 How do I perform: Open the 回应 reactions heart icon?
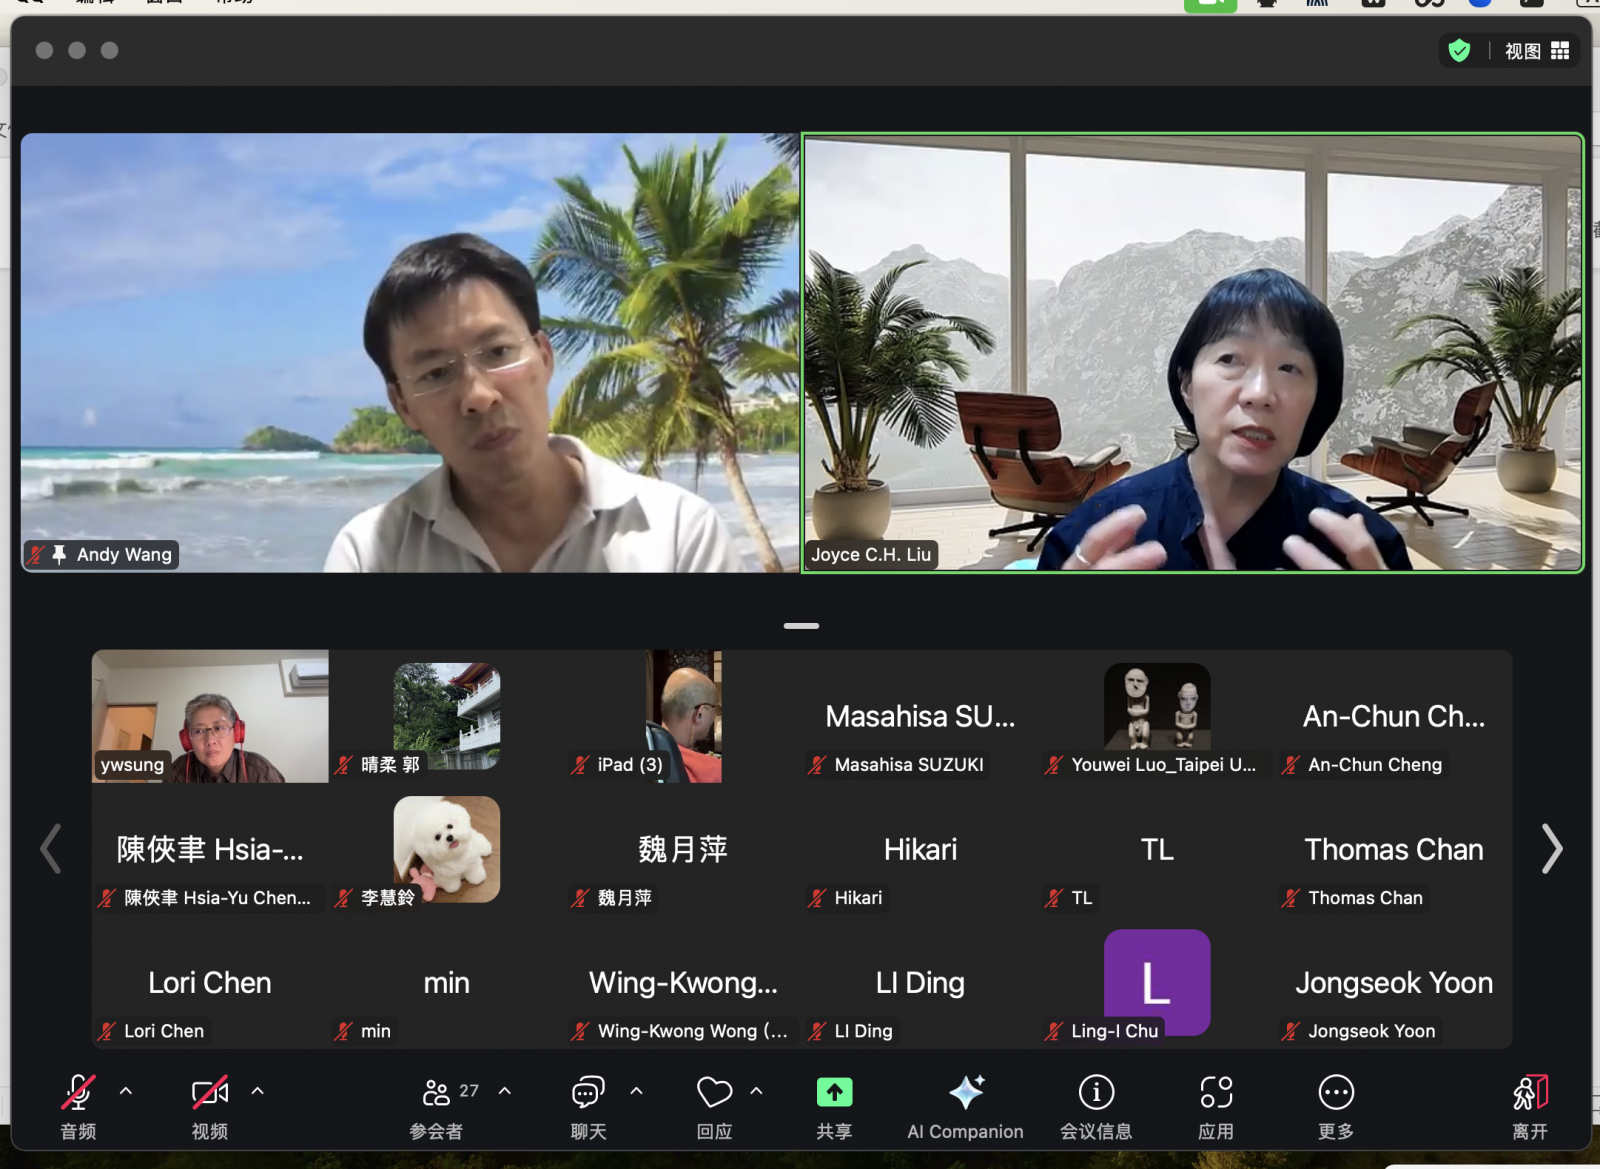[714, 1094]
